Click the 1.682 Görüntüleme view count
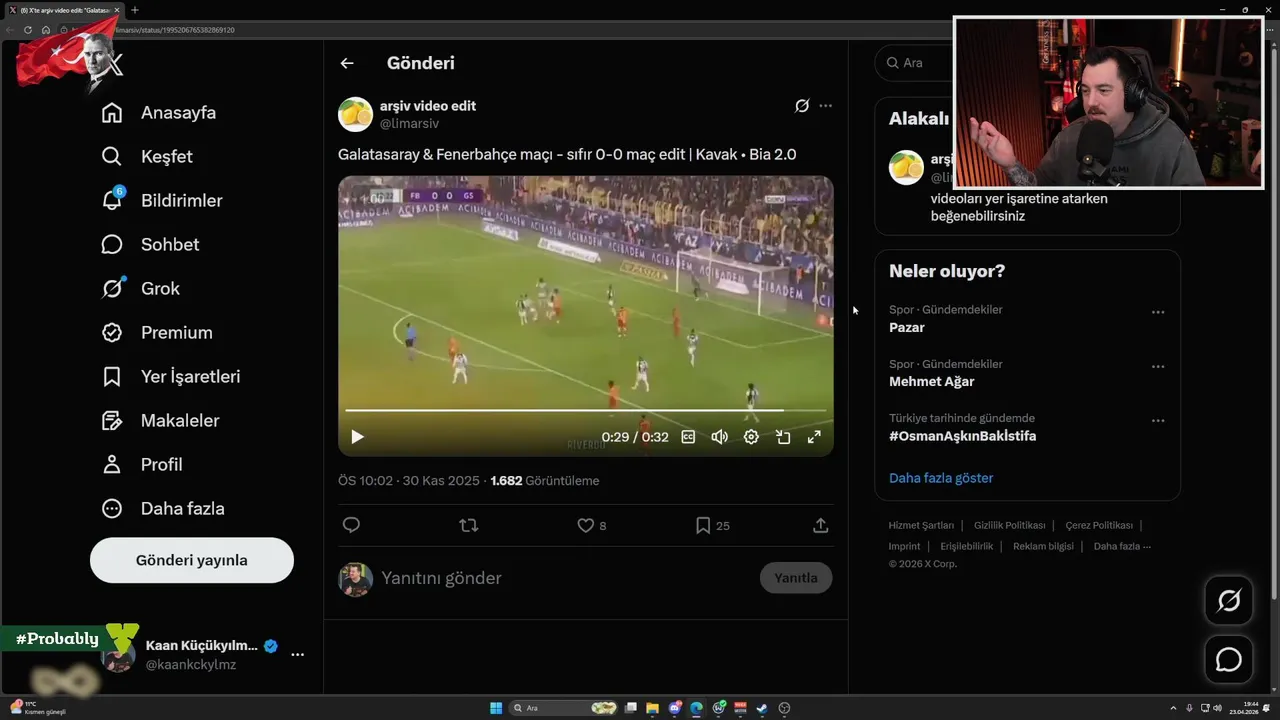 [x=545, y=481]
